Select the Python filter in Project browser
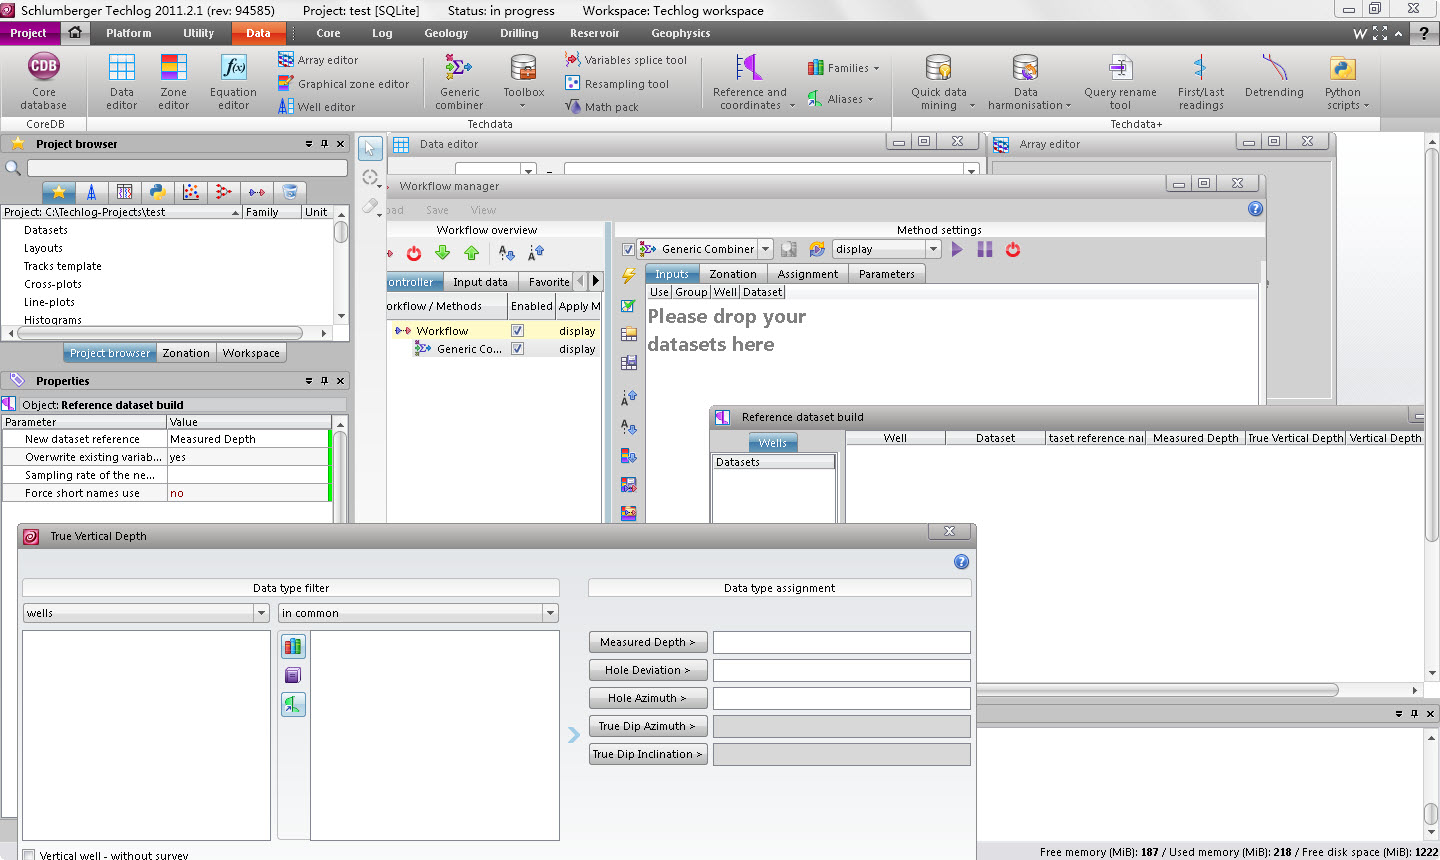 [157, 192]
